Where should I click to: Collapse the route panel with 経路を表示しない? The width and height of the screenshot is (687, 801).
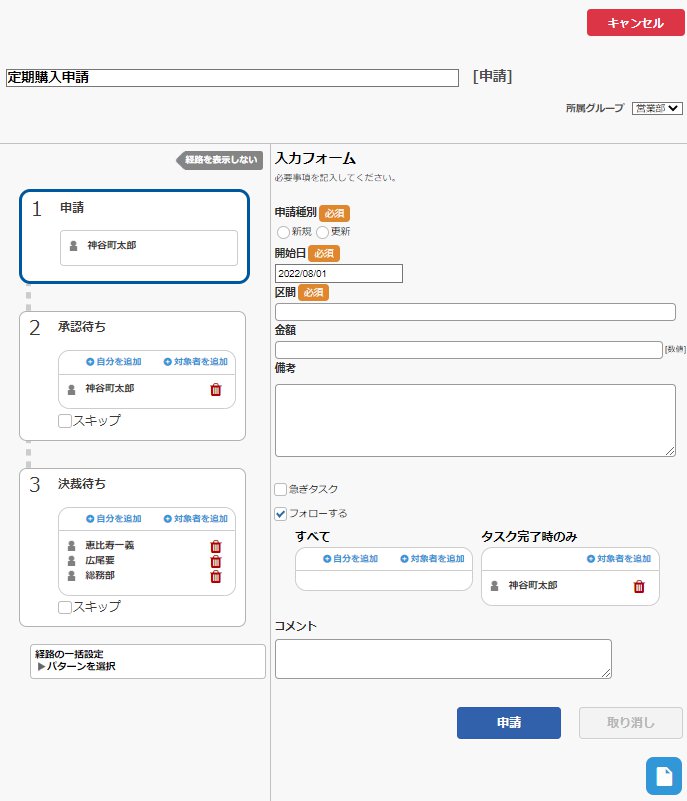pos(220,160)
